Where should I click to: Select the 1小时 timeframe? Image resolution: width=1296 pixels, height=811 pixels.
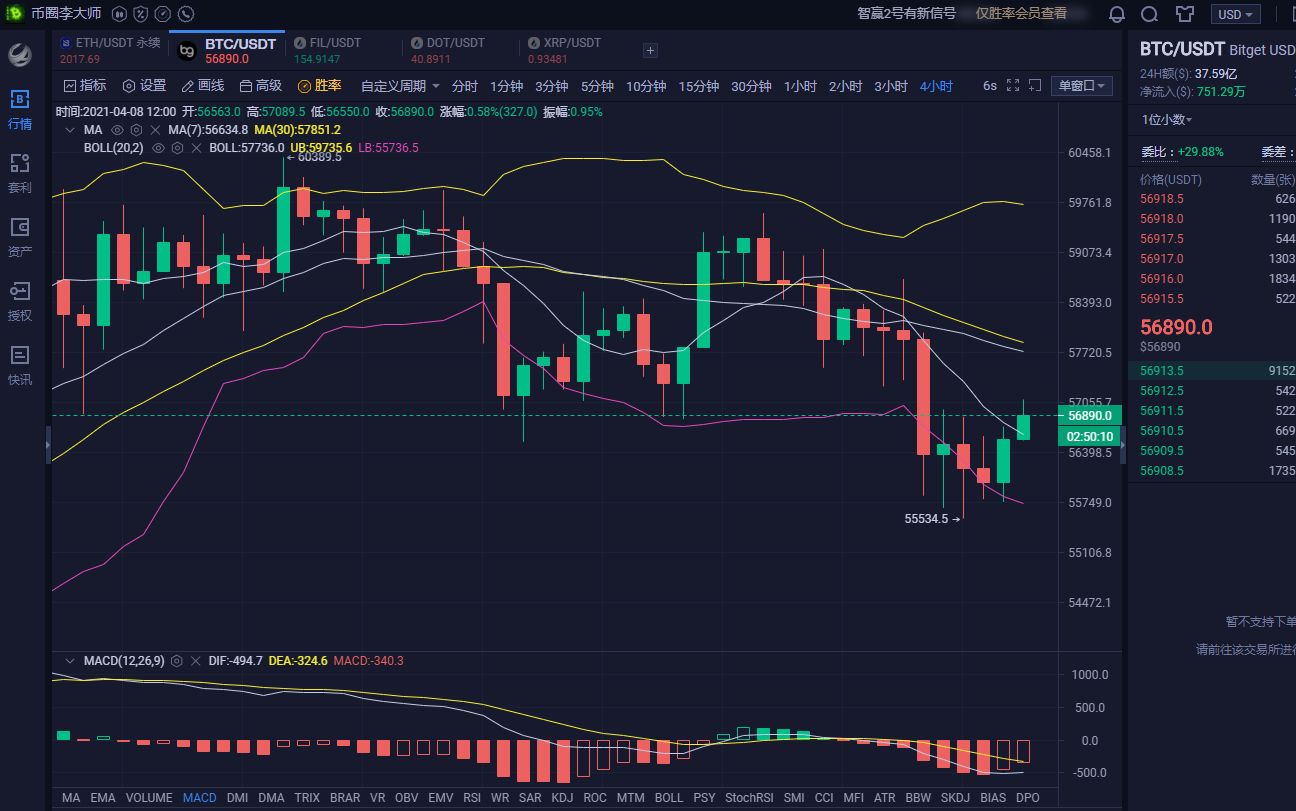click(800, 86)
